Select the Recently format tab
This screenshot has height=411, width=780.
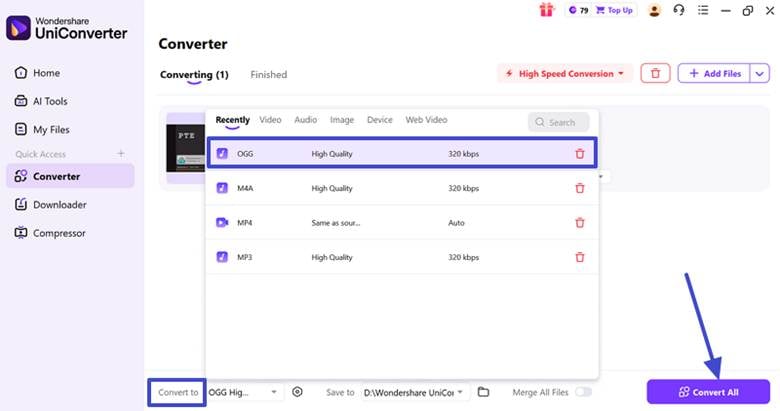(x=232, y=120)
